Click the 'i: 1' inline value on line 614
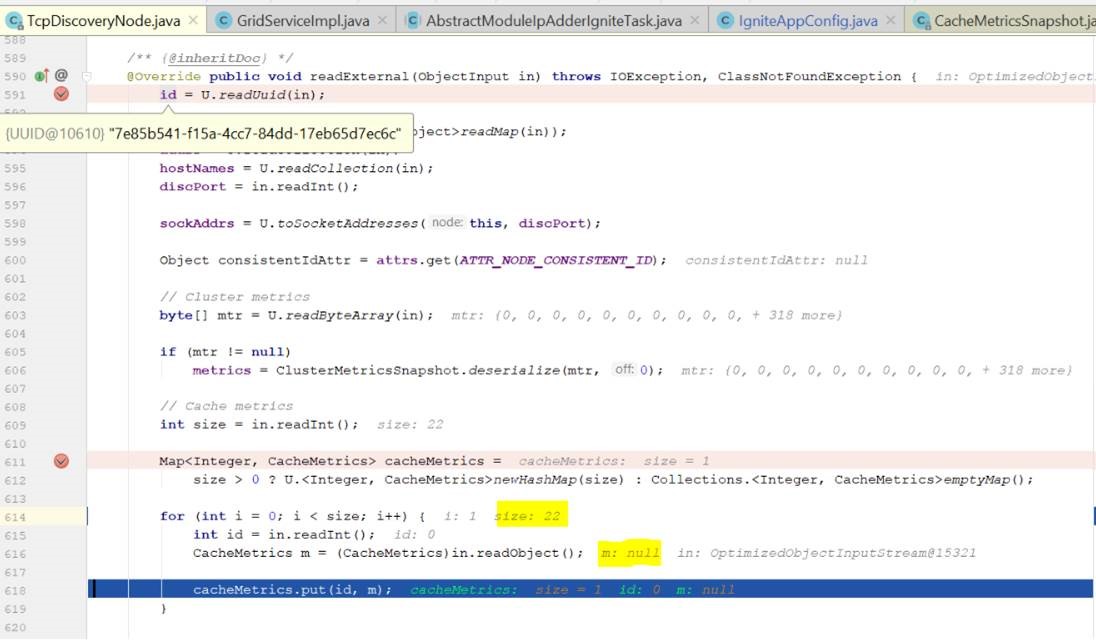This screenshot has height=642, width=1096. (460, 516)
